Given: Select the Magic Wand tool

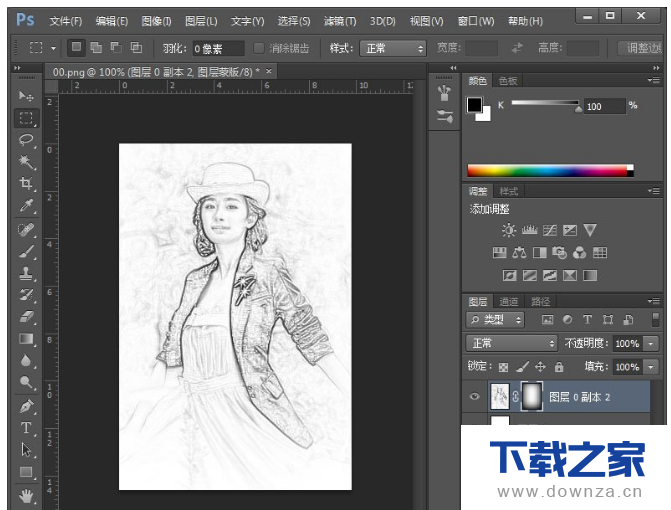Looking at the screenshot, I should coord(26,162).
